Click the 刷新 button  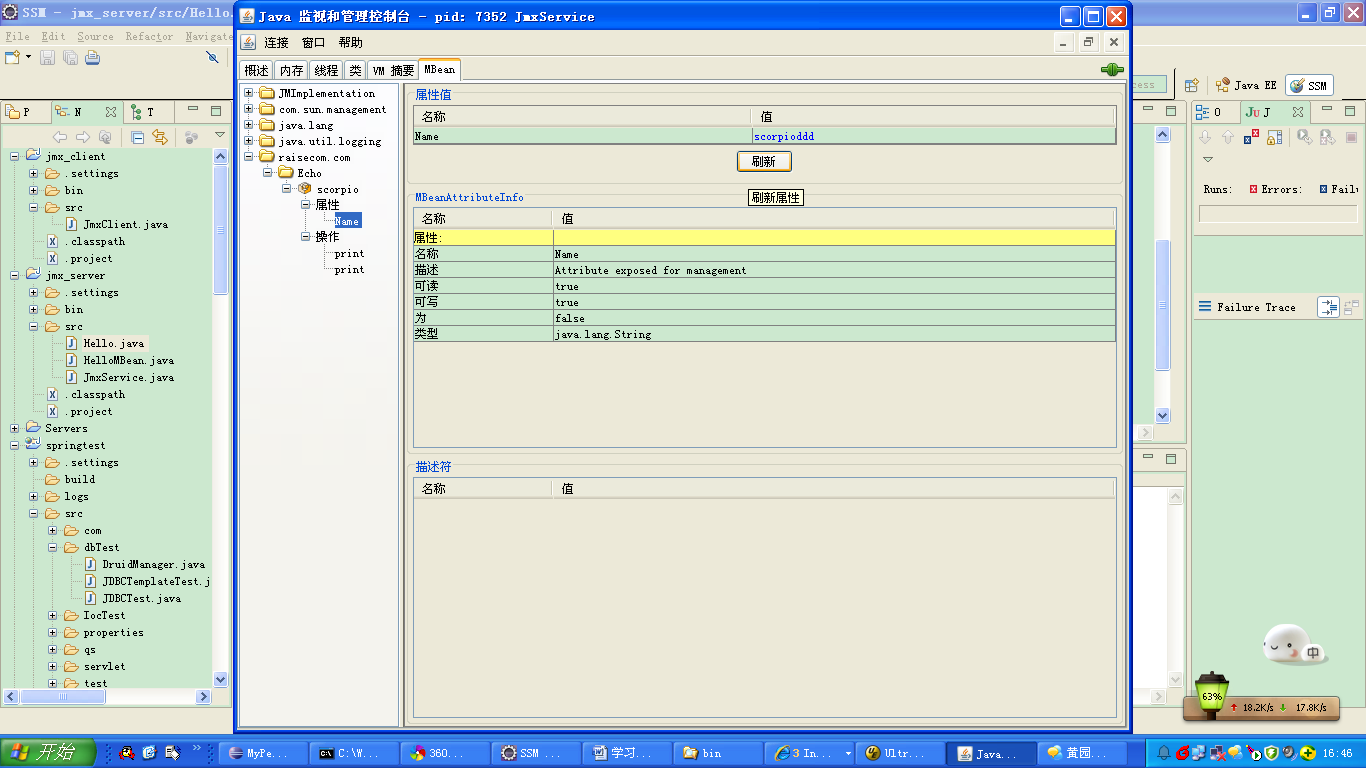pos(764,161)
